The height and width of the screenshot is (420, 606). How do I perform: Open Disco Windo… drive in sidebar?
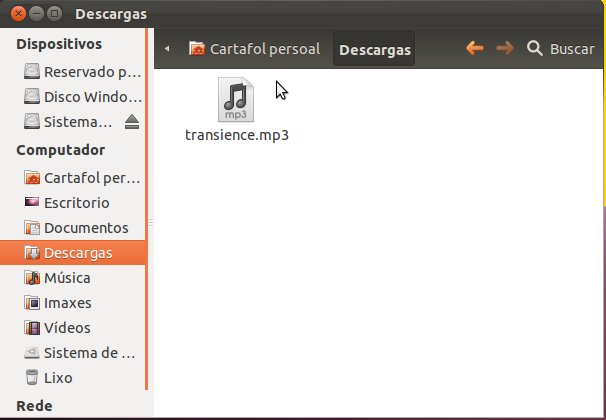(x=73, y=97)
